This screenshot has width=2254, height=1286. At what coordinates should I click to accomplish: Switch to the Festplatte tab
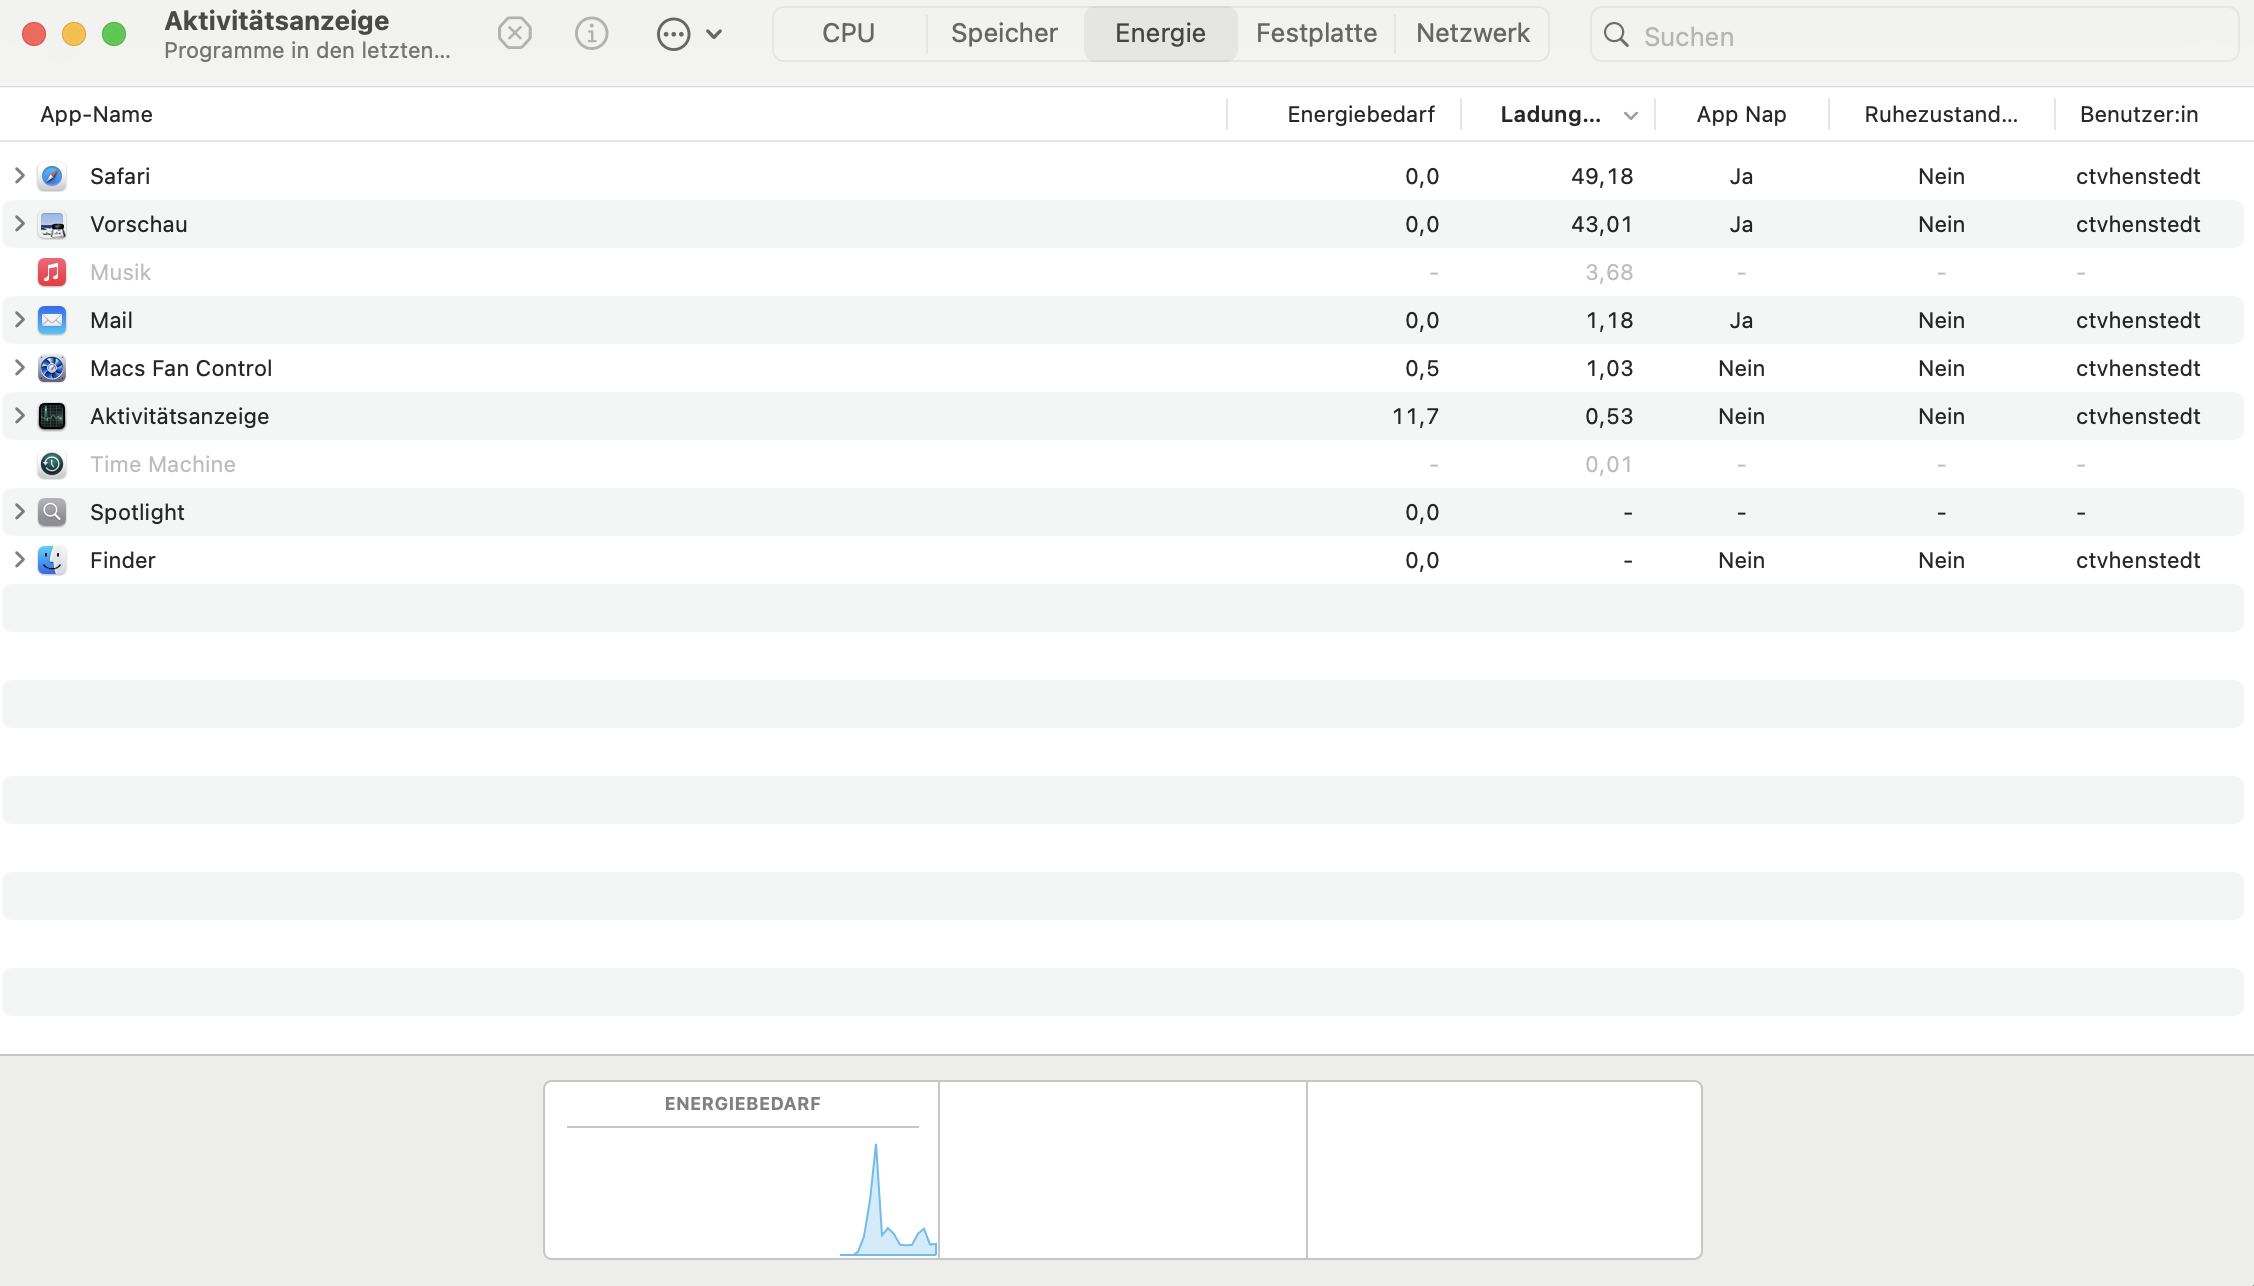coord(1316,34)
